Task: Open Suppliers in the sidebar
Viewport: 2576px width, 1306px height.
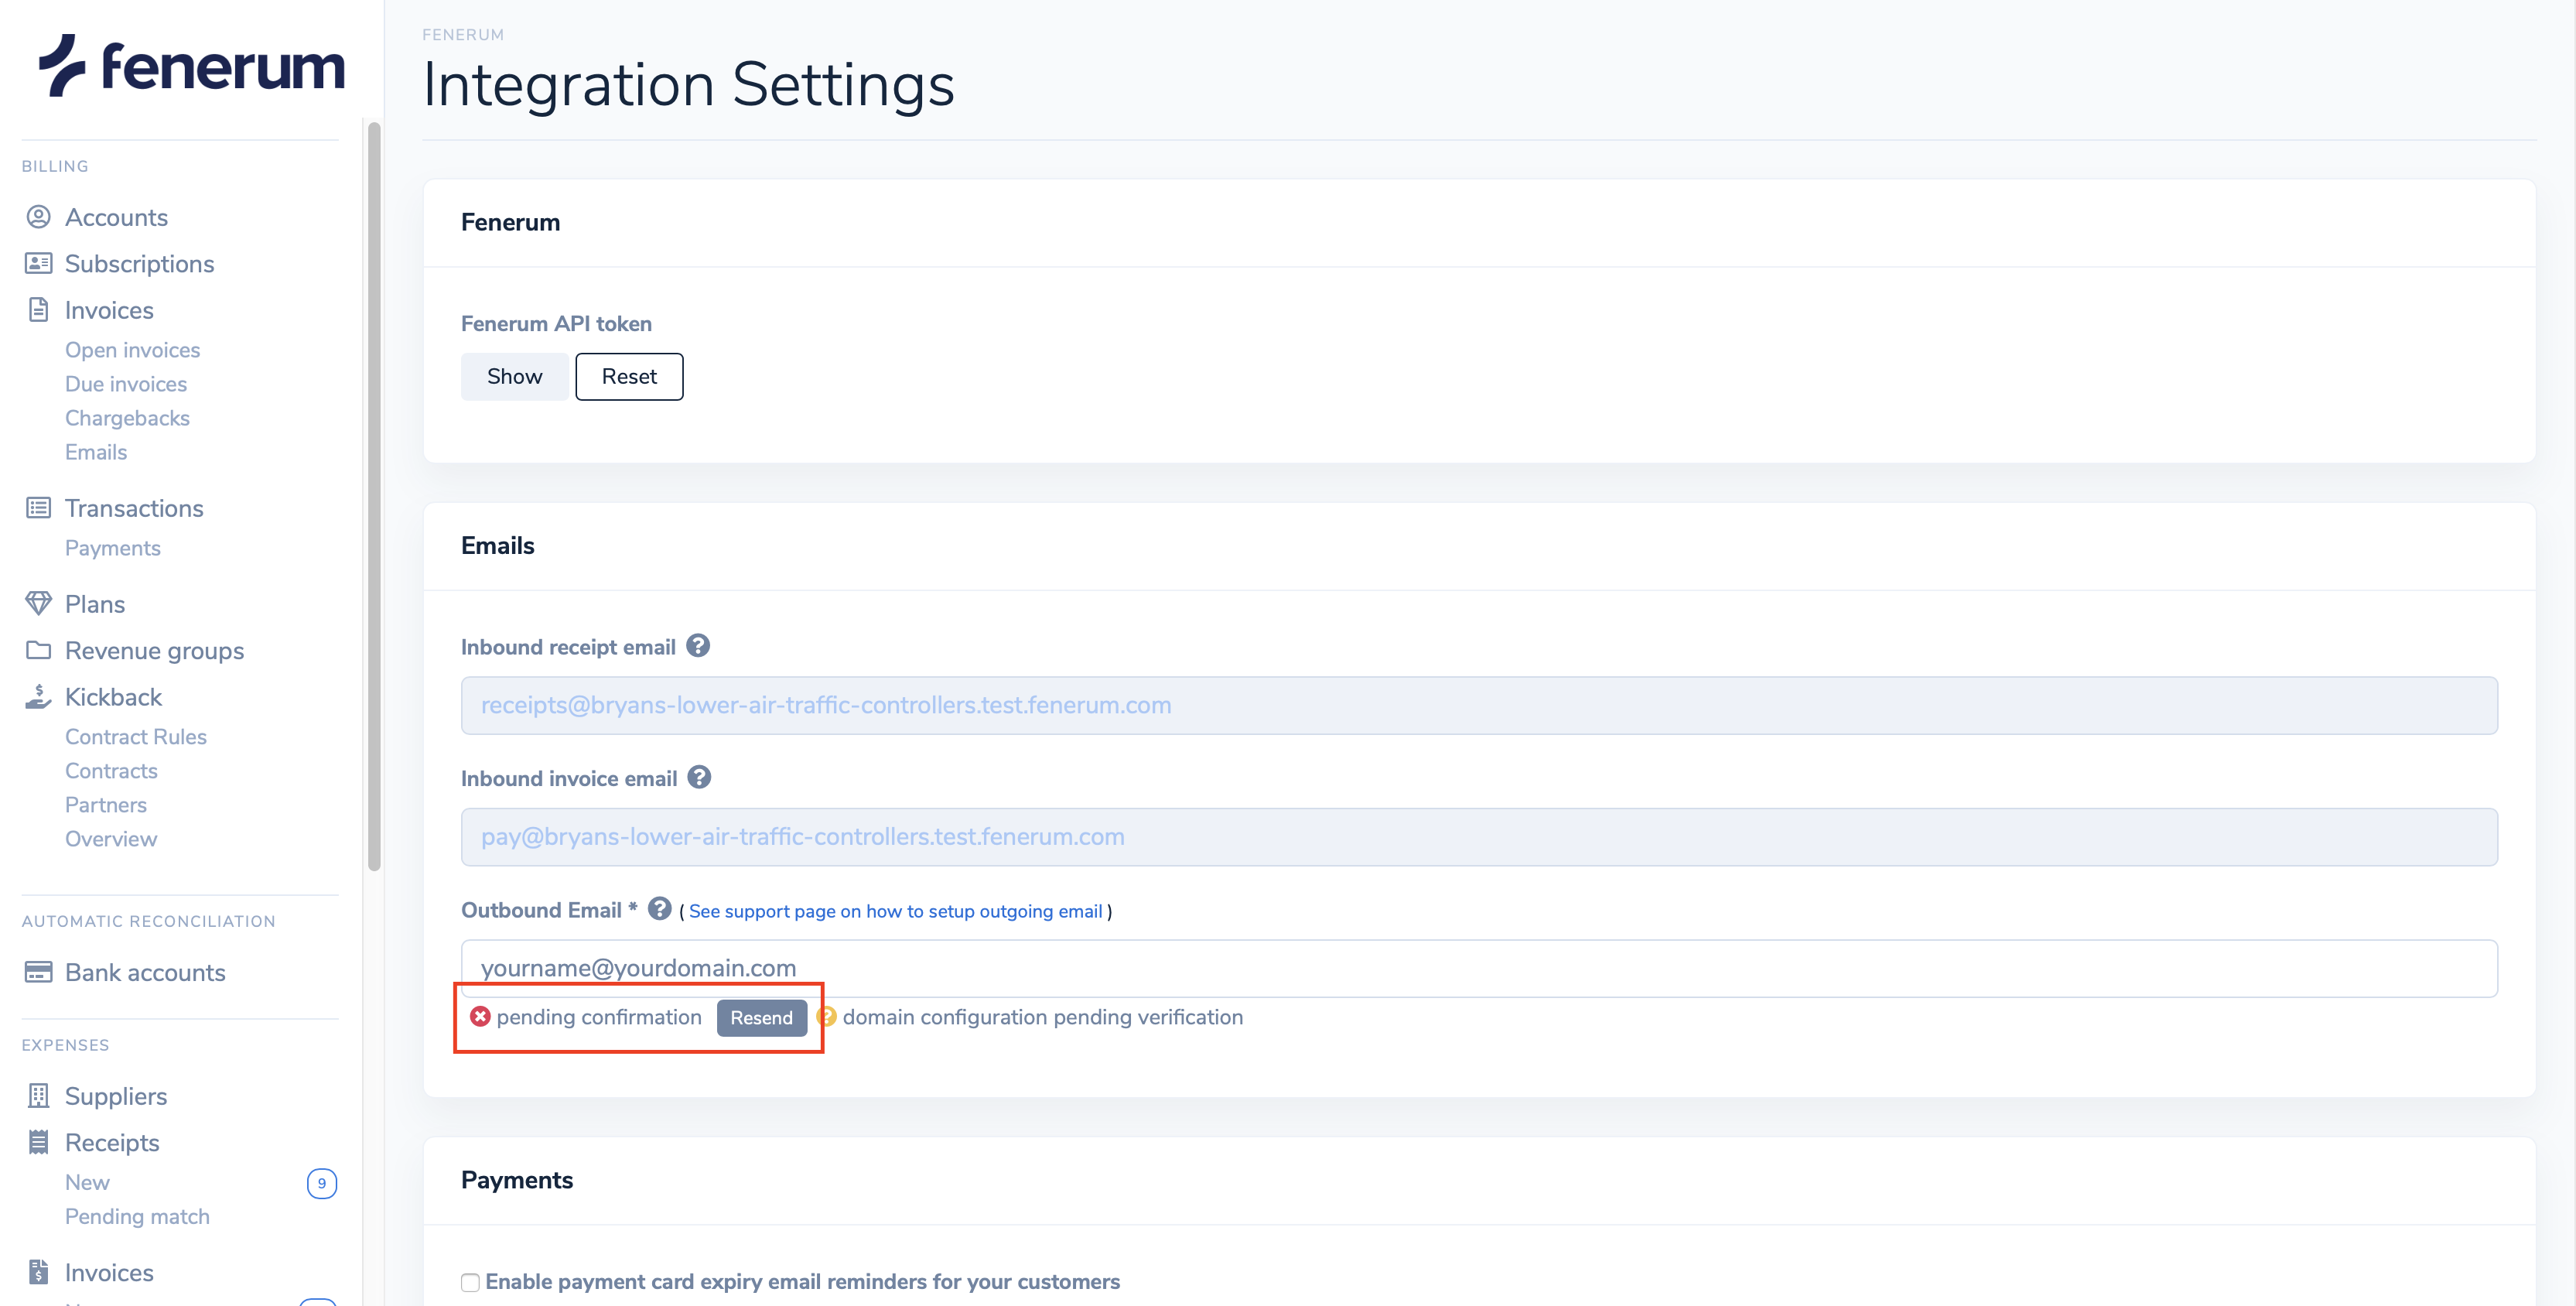Action: 116,1096
